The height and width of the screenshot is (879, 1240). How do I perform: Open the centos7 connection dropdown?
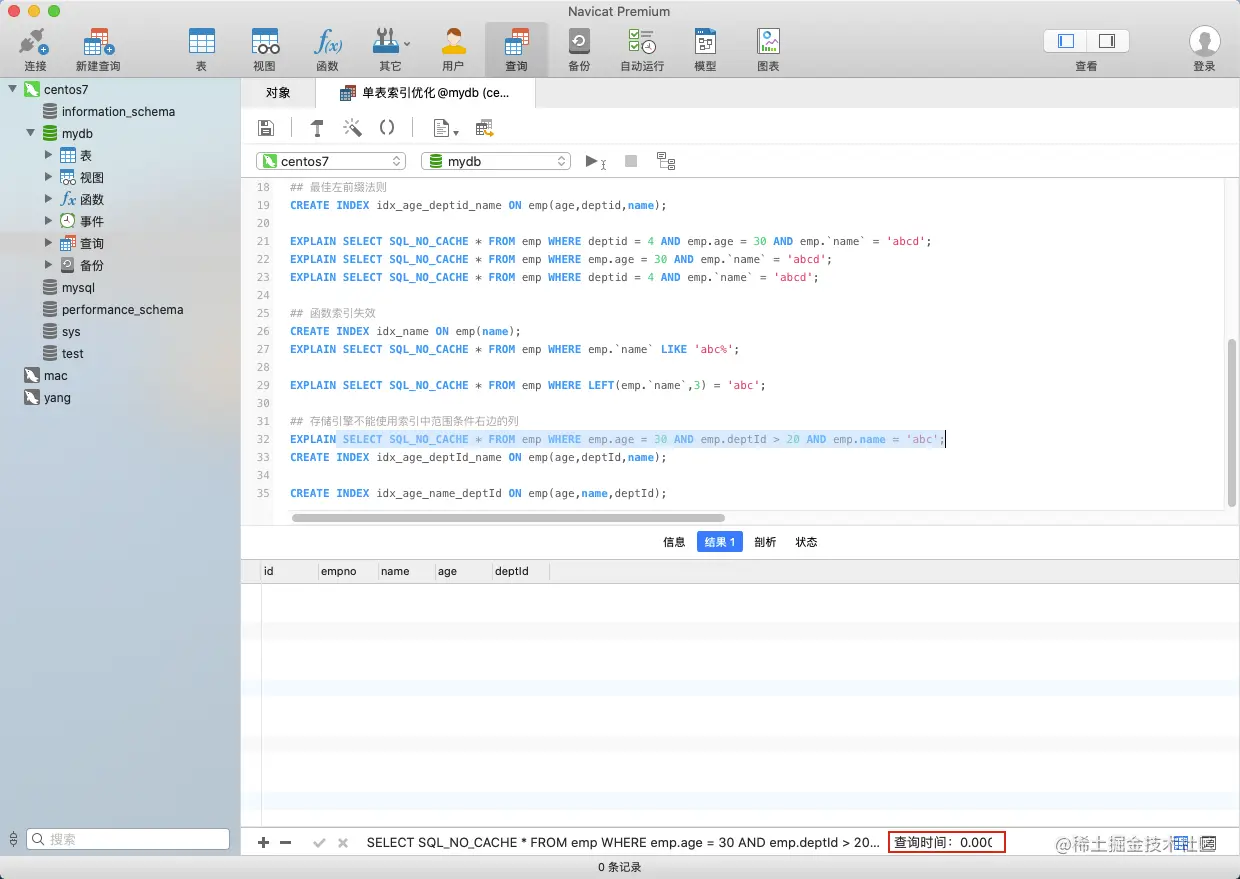[331, 161]
